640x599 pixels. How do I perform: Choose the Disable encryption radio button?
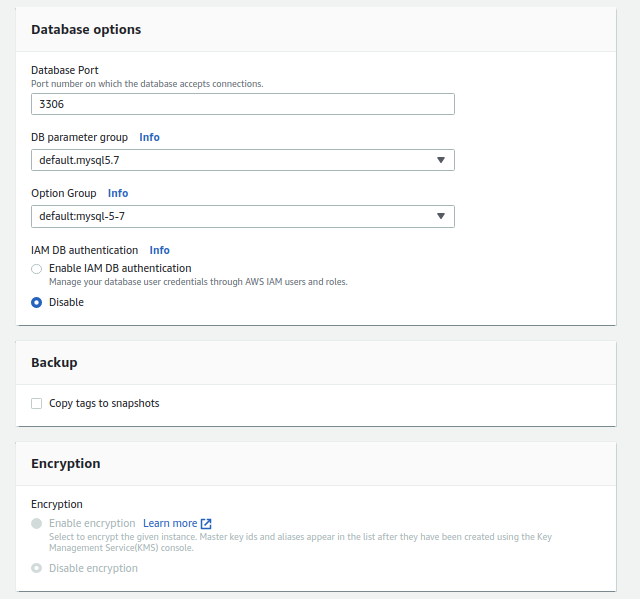[x=37, y=568]
